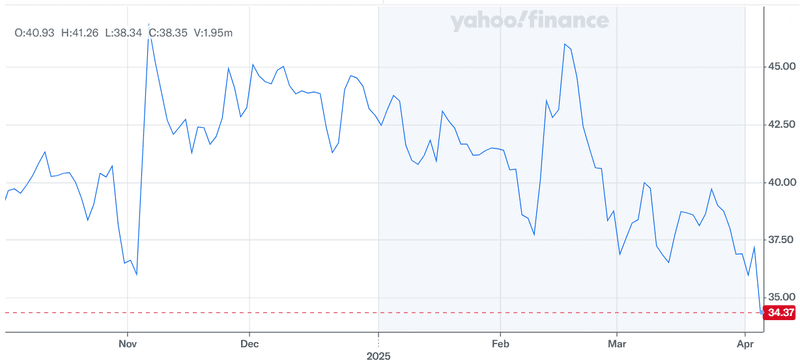
Task: Click the 40.00 price axis label
Action: coord(780,182)
